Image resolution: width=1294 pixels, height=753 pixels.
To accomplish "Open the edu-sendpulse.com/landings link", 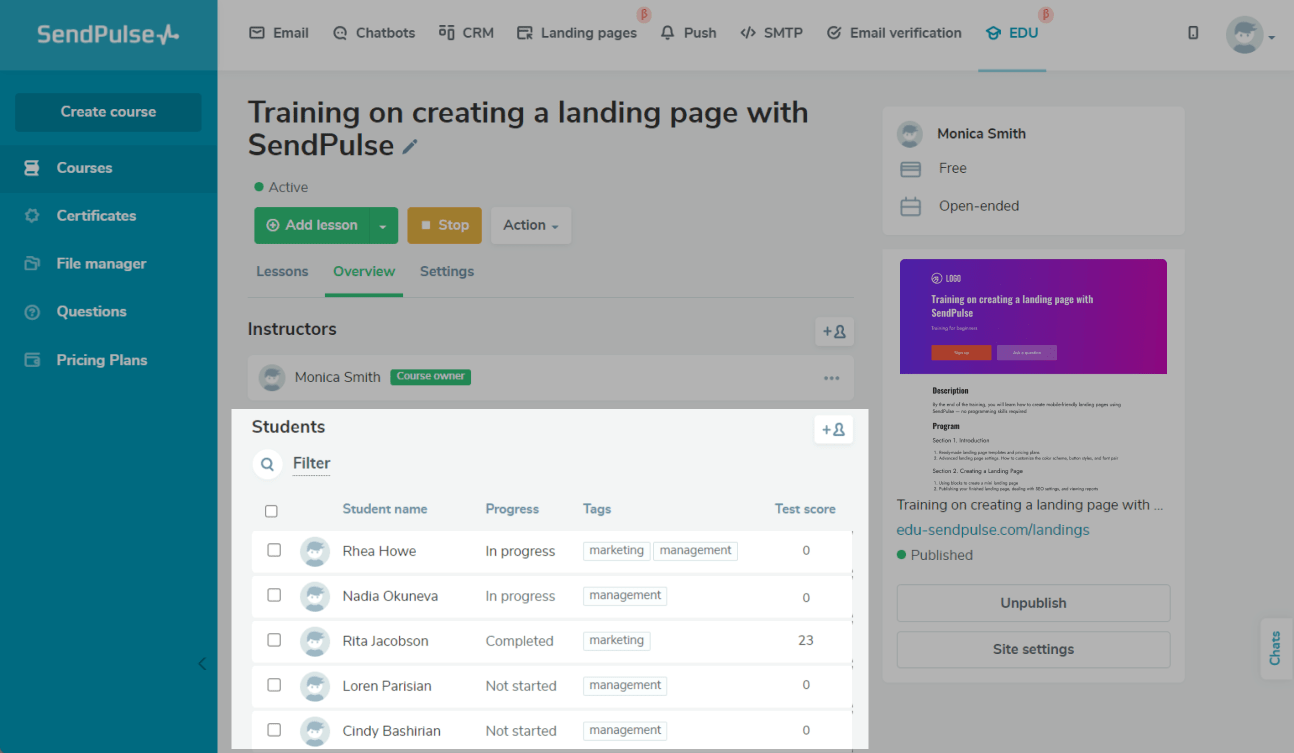I will (x=992, y=530).
